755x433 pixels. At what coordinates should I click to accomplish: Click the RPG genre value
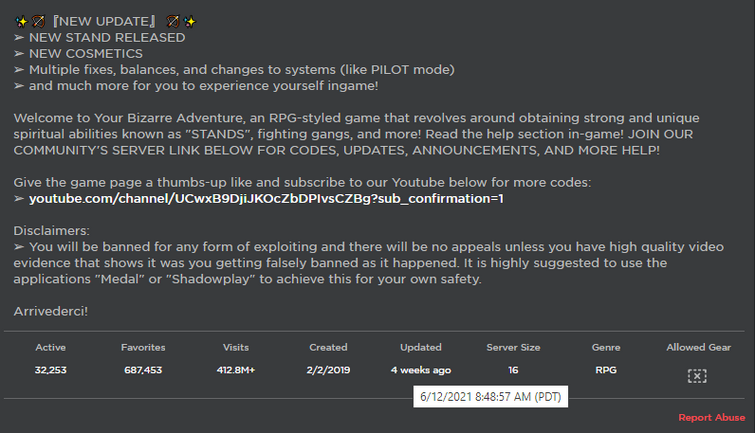tap(606, 370)
